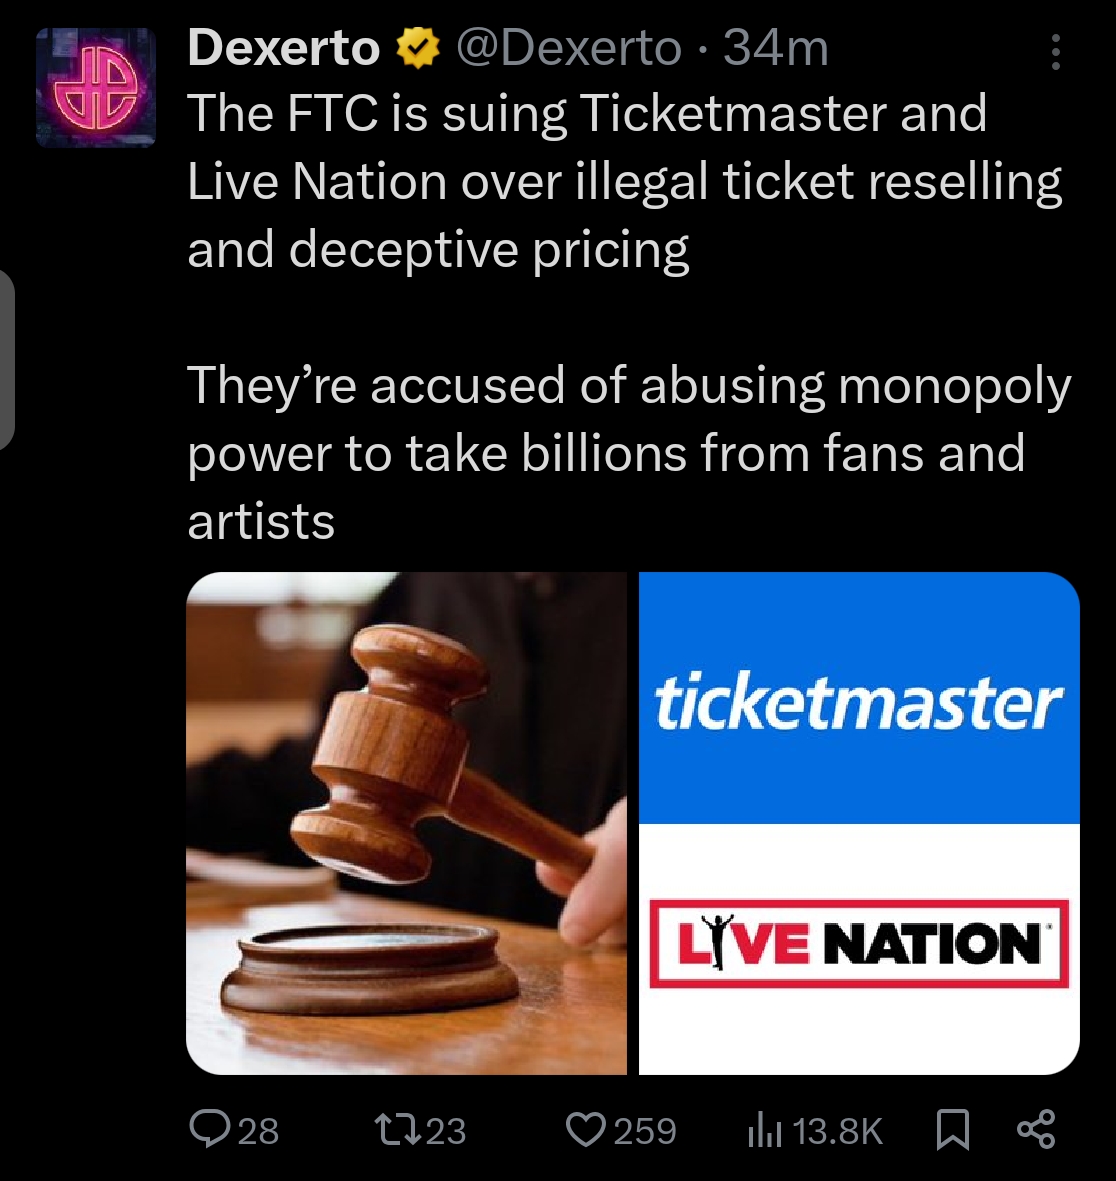Click the Live Nation logo
Image resolution: width=1116 pixels, height=1181 pixels.
click(859, 943)
